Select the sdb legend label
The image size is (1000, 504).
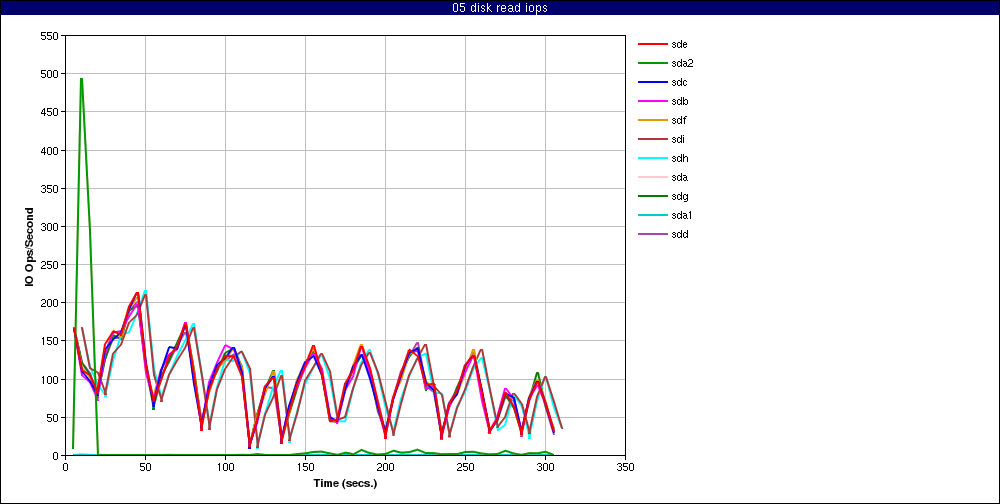679,101
